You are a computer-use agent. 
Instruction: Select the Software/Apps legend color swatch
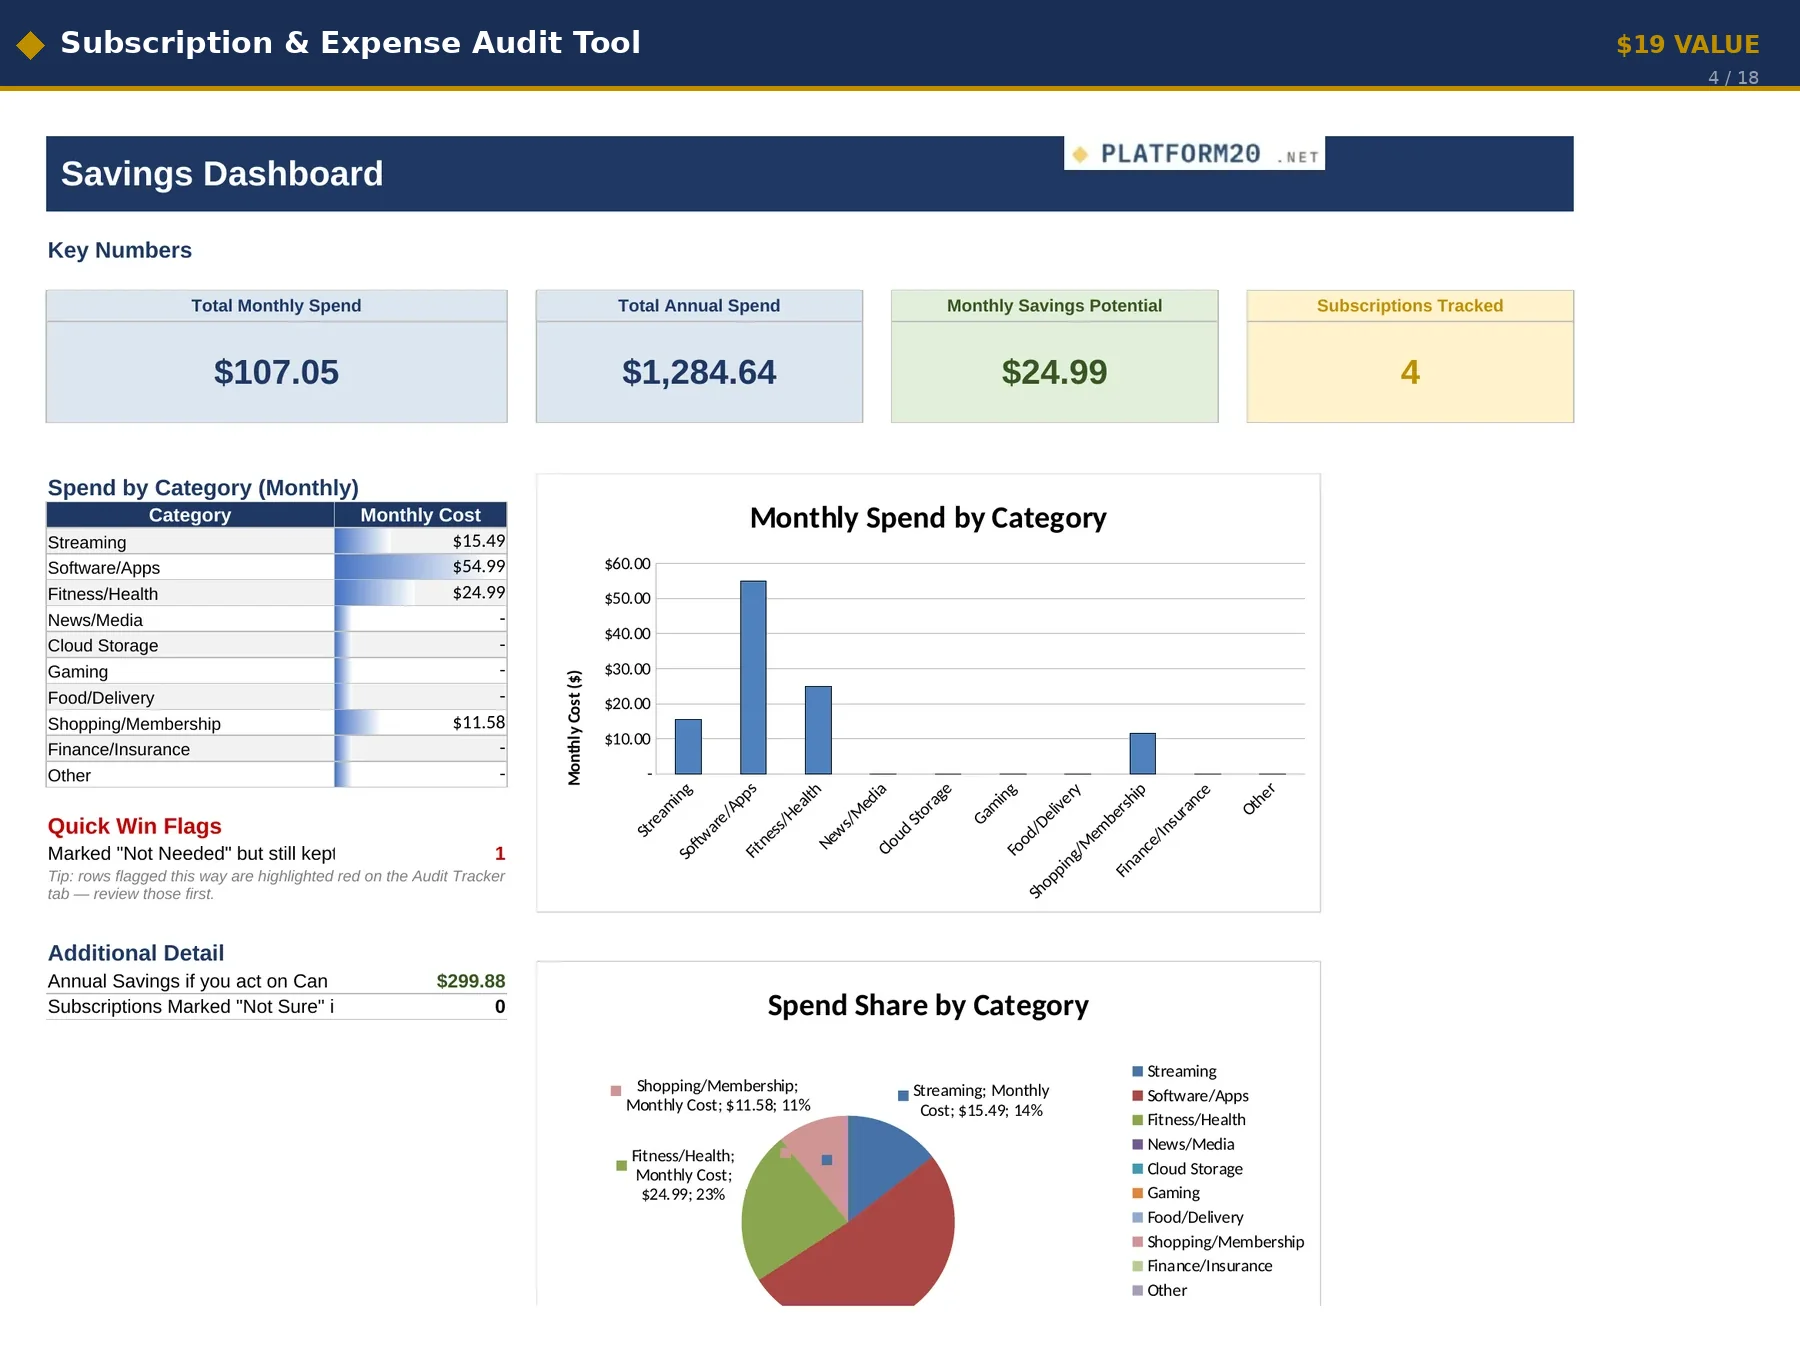click(x=1137, y=1096)
